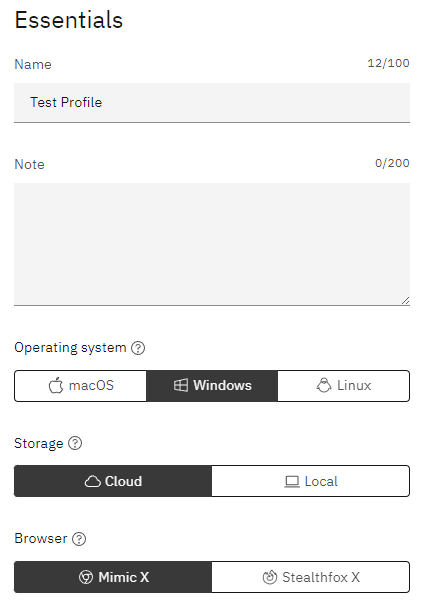Click the Storage label text
Image resolution: width=429 pixels, height=615 pixels.
[38, 444]
